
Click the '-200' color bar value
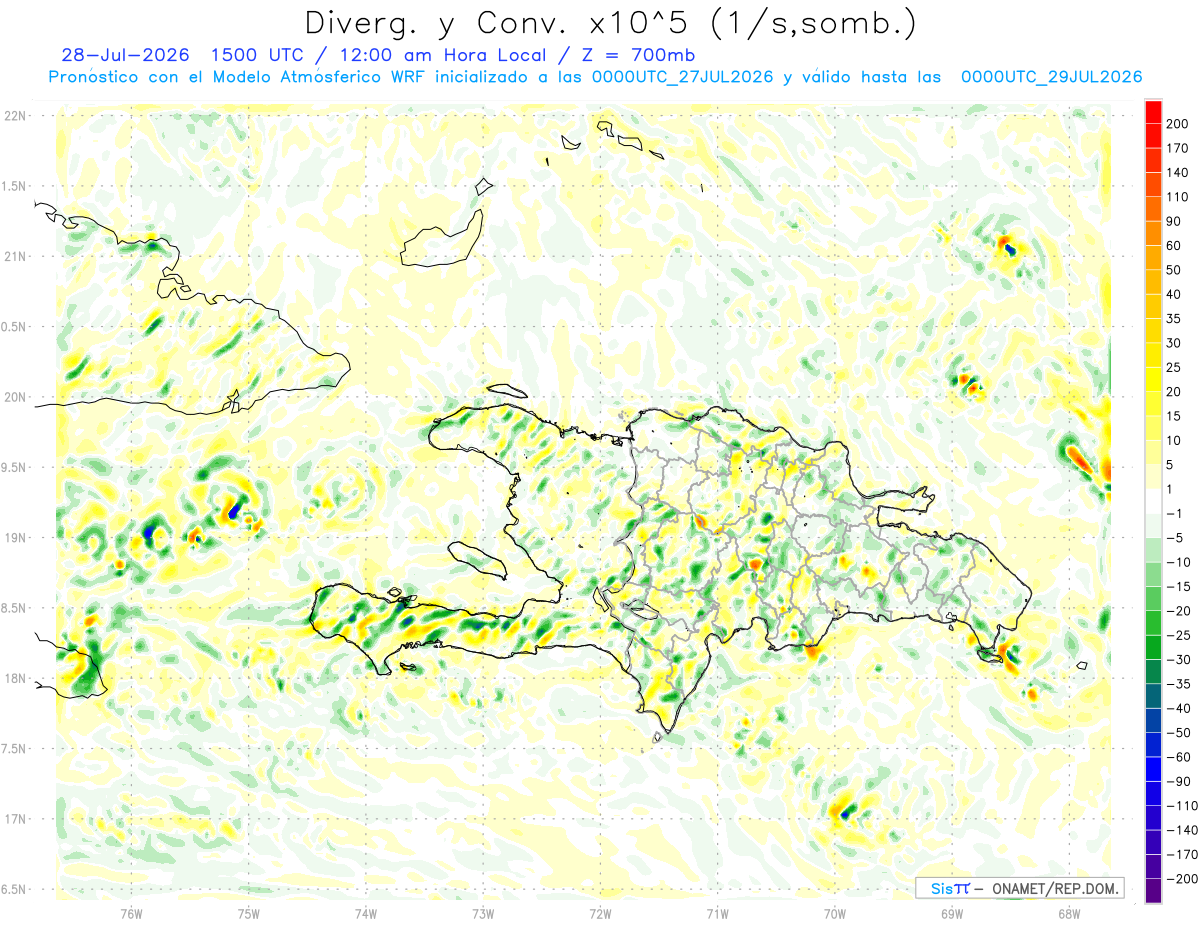1184,879
